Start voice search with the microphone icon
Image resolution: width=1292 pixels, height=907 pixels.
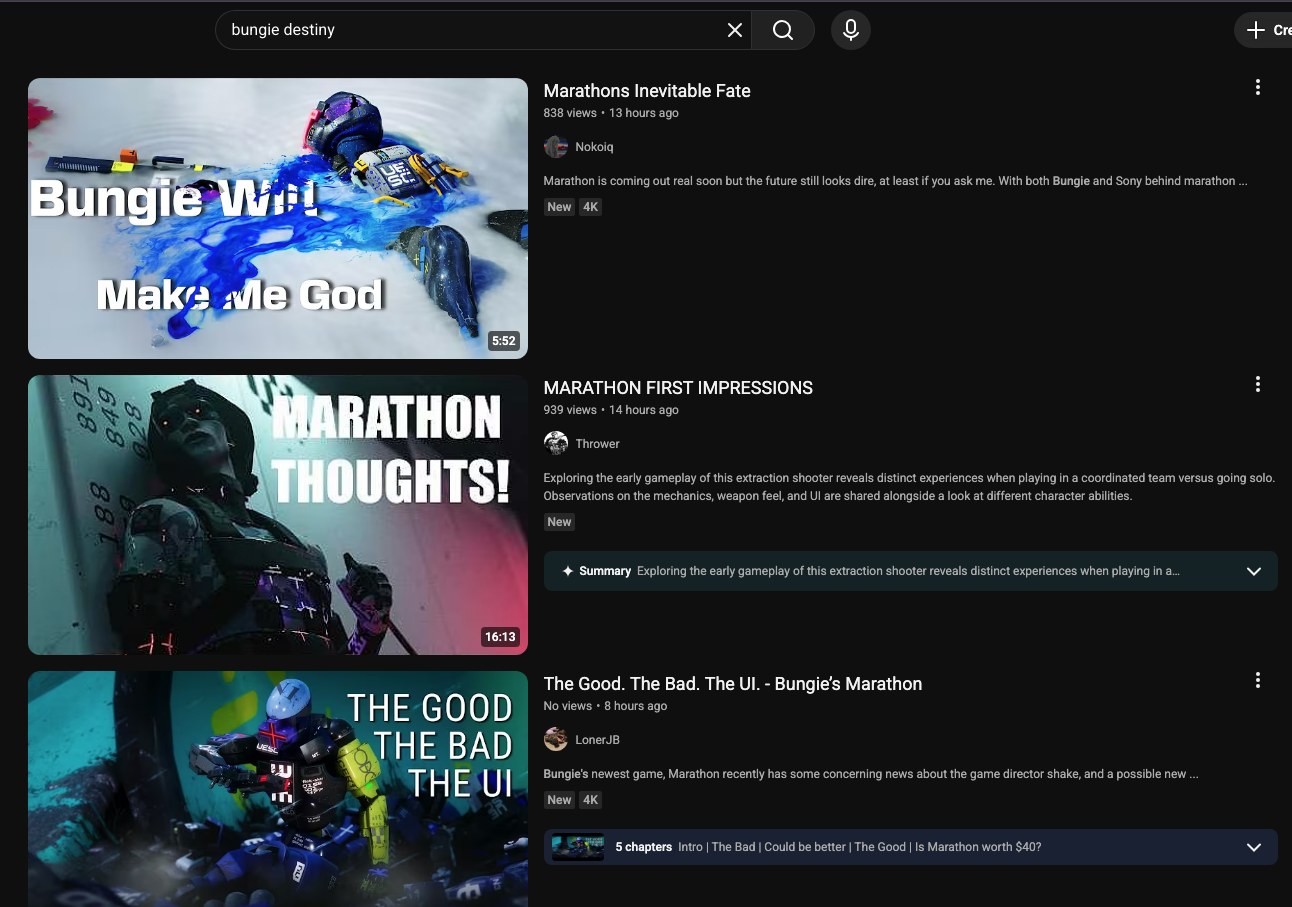[x=851, y=30]
